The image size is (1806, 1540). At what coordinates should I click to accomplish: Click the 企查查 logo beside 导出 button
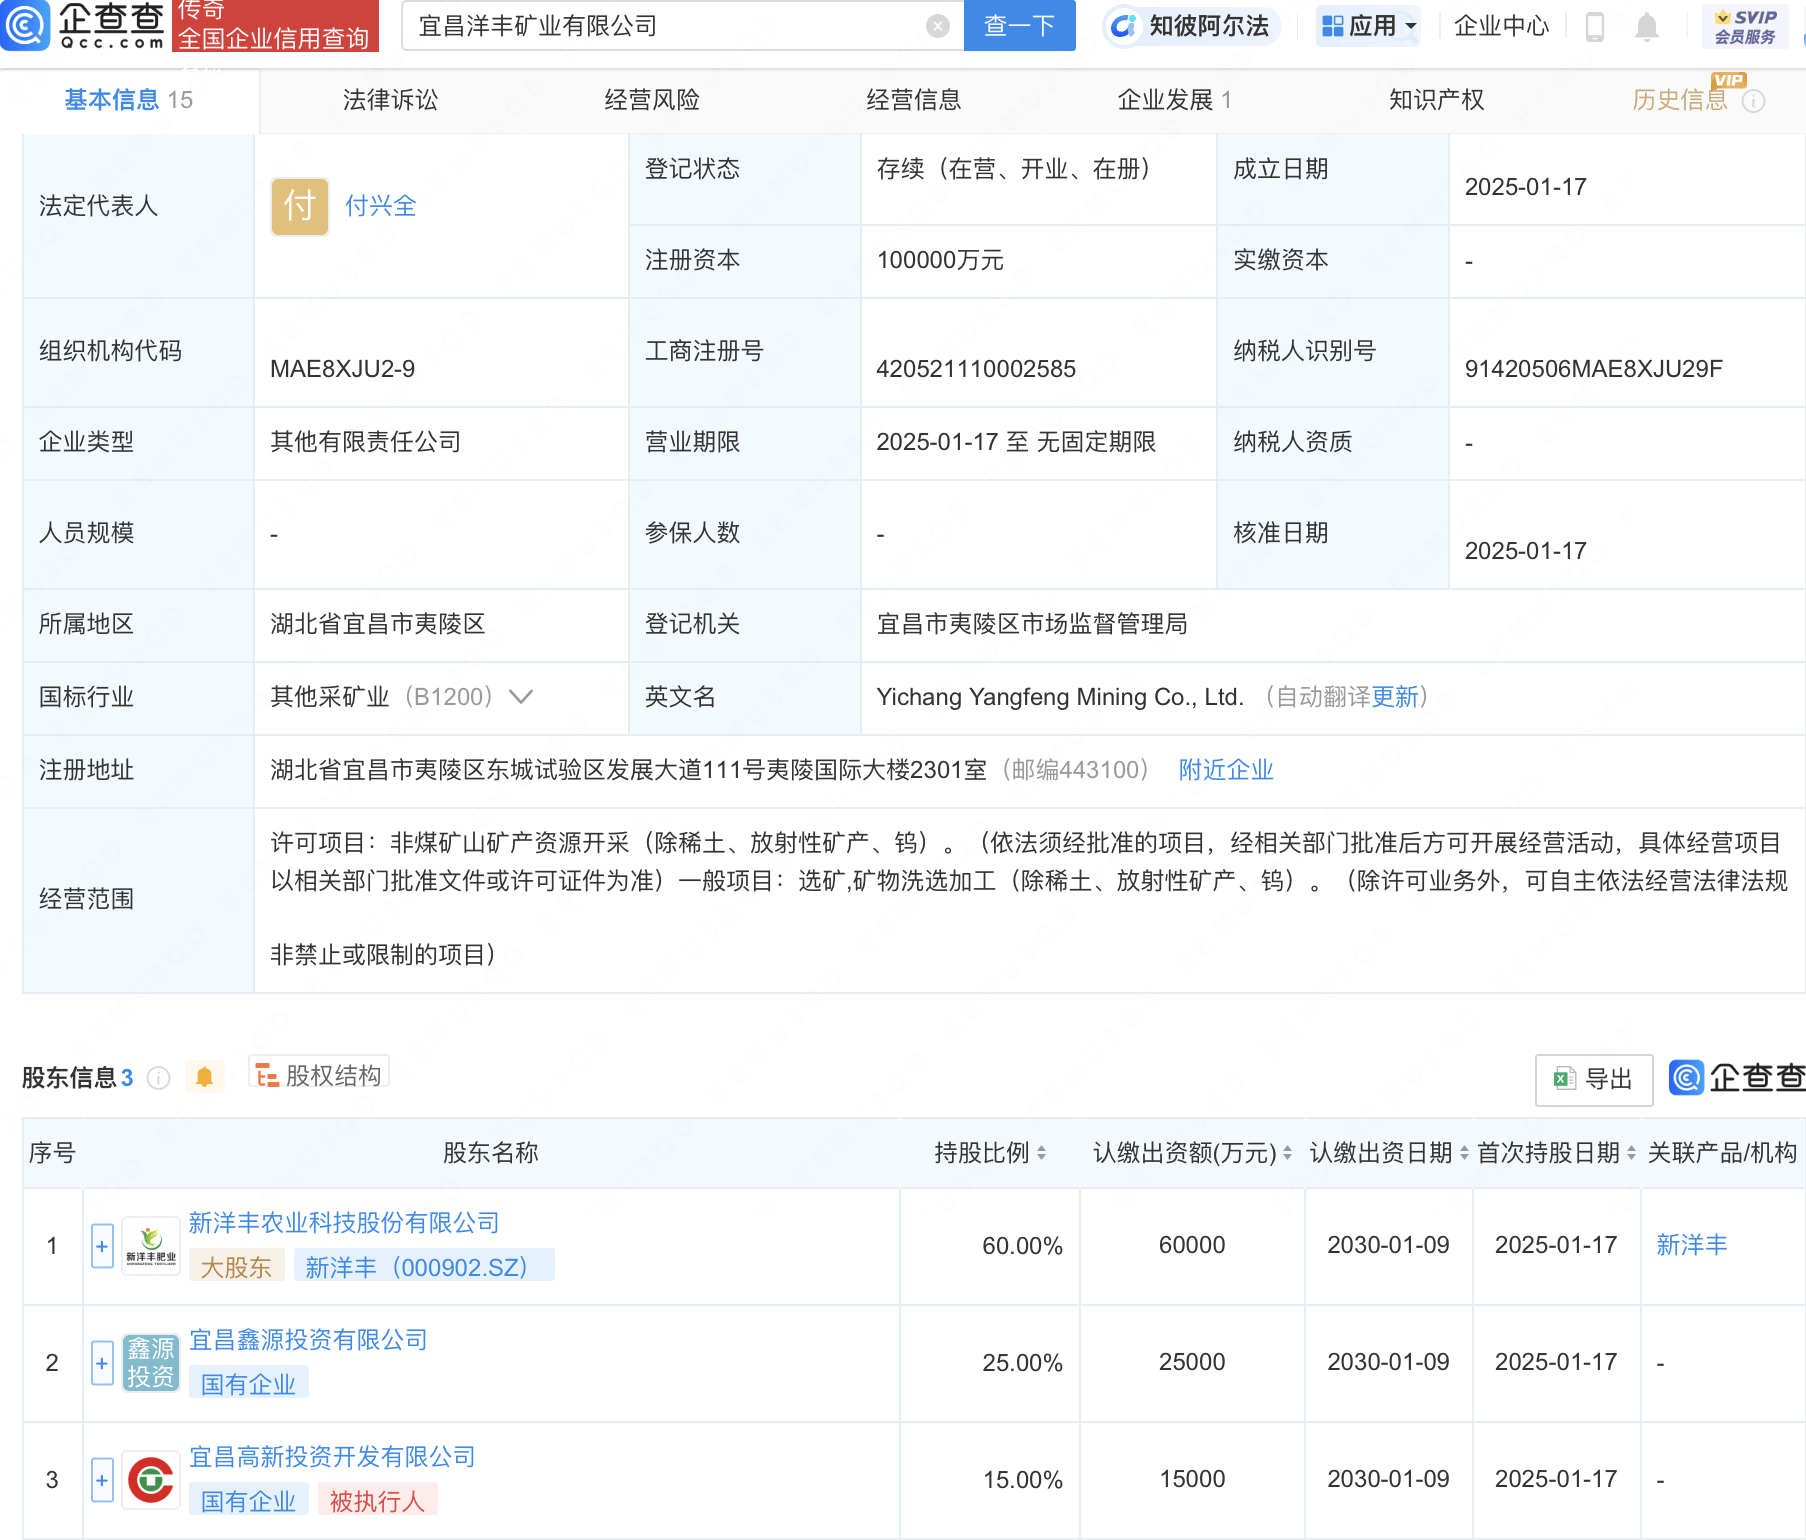click(1737, 1078)
